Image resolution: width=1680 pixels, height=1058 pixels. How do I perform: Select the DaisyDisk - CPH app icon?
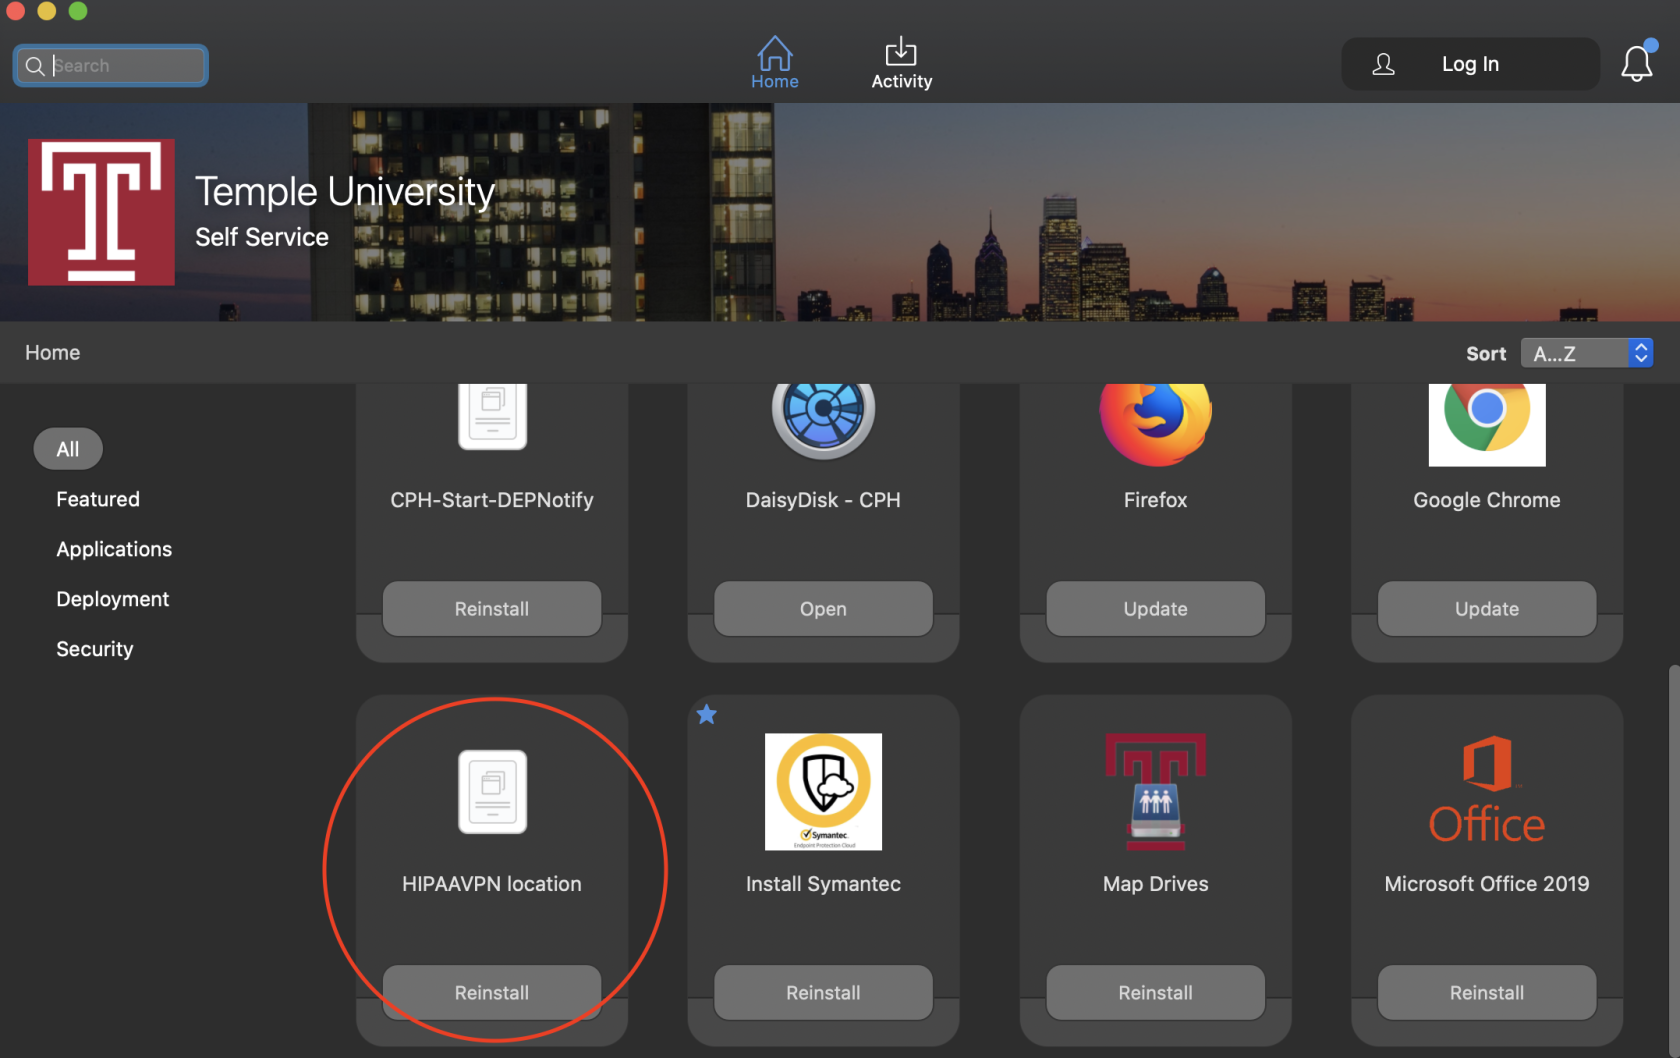click(x=823, y=420)
